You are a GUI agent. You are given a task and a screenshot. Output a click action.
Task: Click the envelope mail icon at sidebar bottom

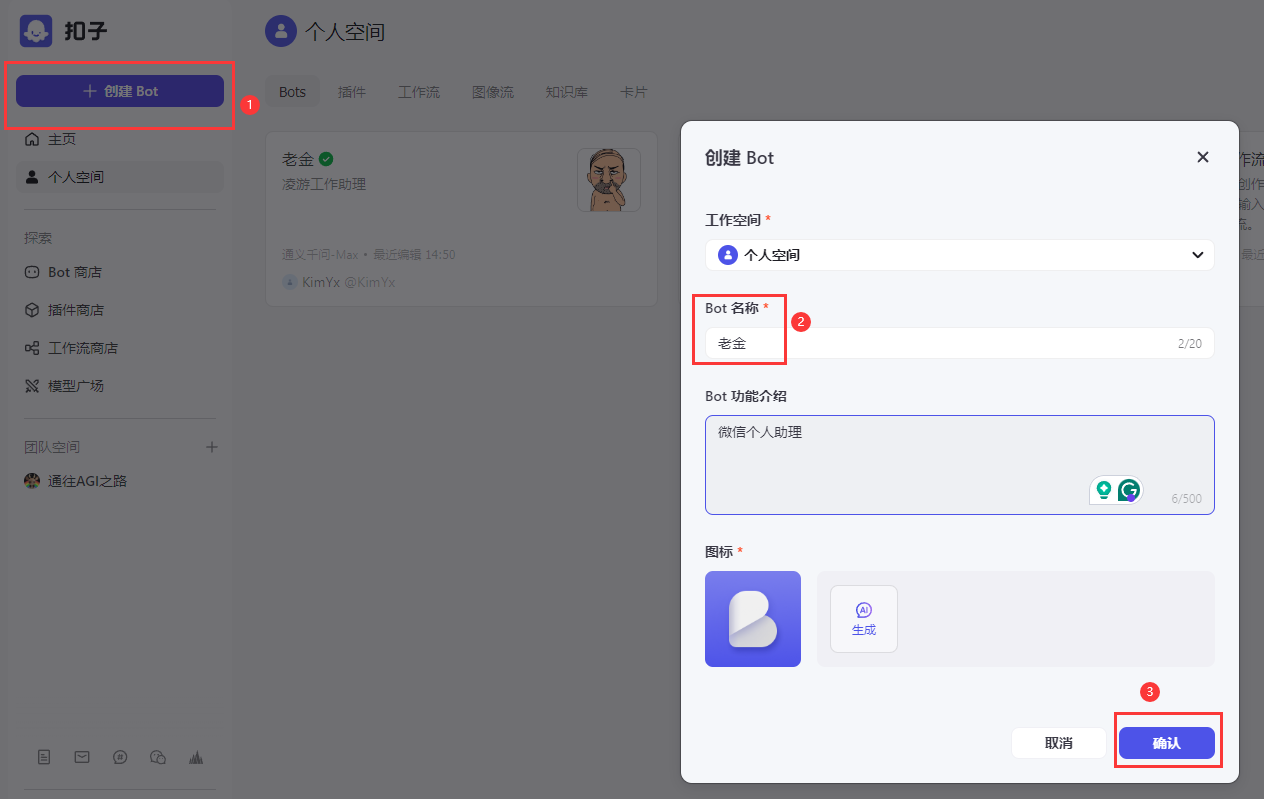click(x=82, y=757)
